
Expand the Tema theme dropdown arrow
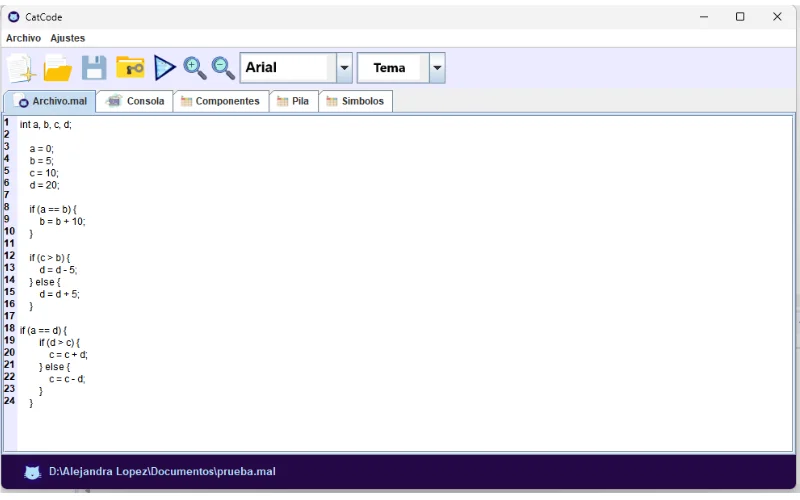437,68
